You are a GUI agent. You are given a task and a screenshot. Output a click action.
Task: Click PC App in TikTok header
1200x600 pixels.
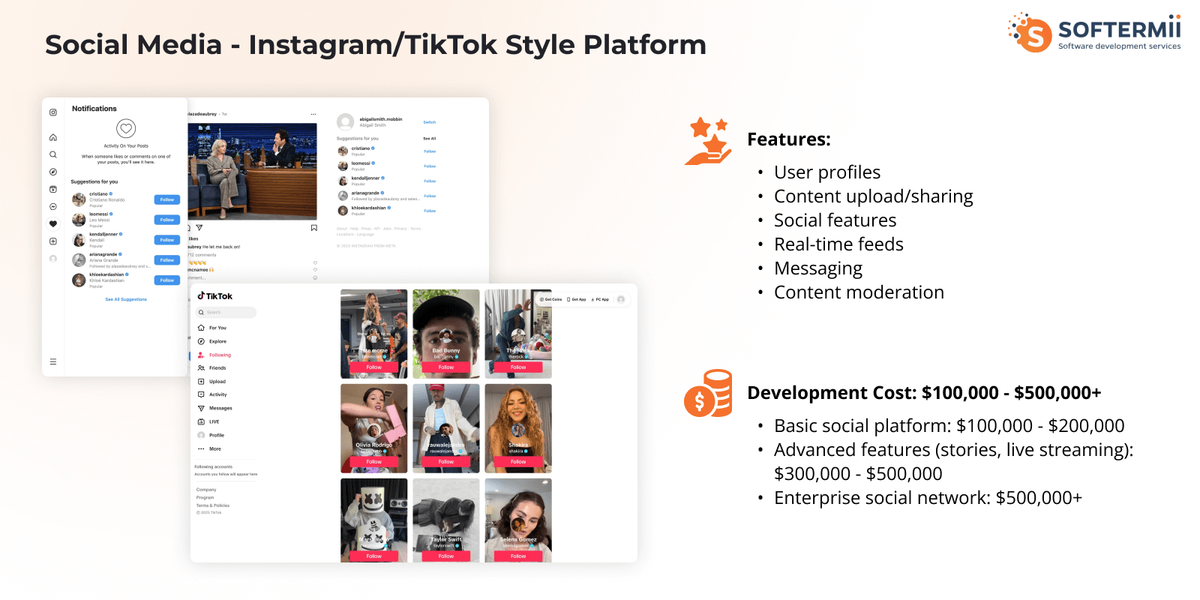600,299
